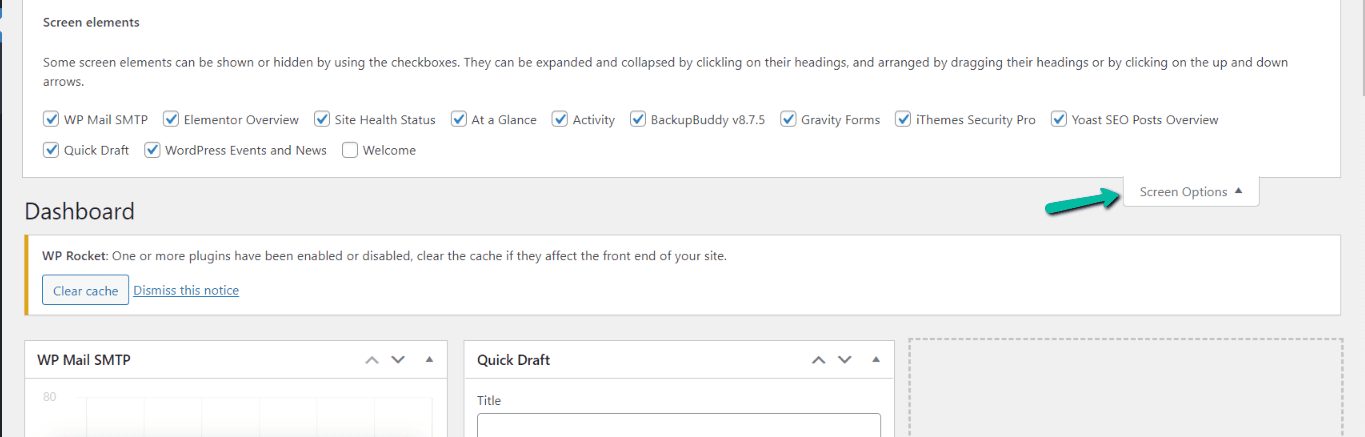The height and width of the screenshot is (437, 1365).
Task: Hide the Gravity Forms widget
Action: click(789, 120)
